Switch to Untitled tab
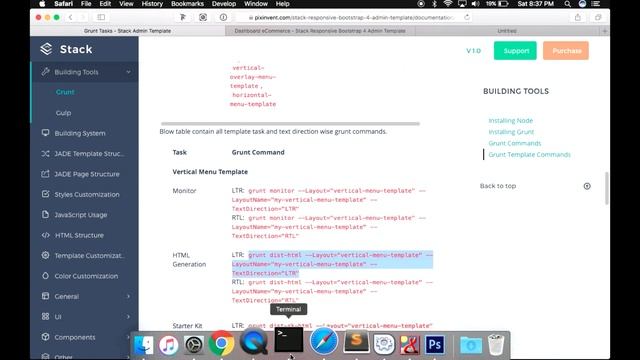Screen dimensions: 640x360 [x=507, y=31]
